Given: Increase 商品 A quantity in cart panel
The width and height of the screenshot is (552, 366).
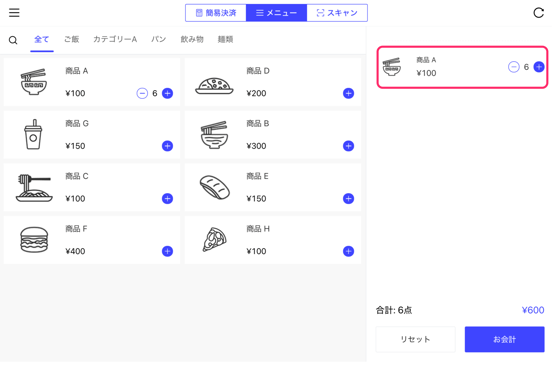Looking at the screenshot, I should click(x=539, y=67).
